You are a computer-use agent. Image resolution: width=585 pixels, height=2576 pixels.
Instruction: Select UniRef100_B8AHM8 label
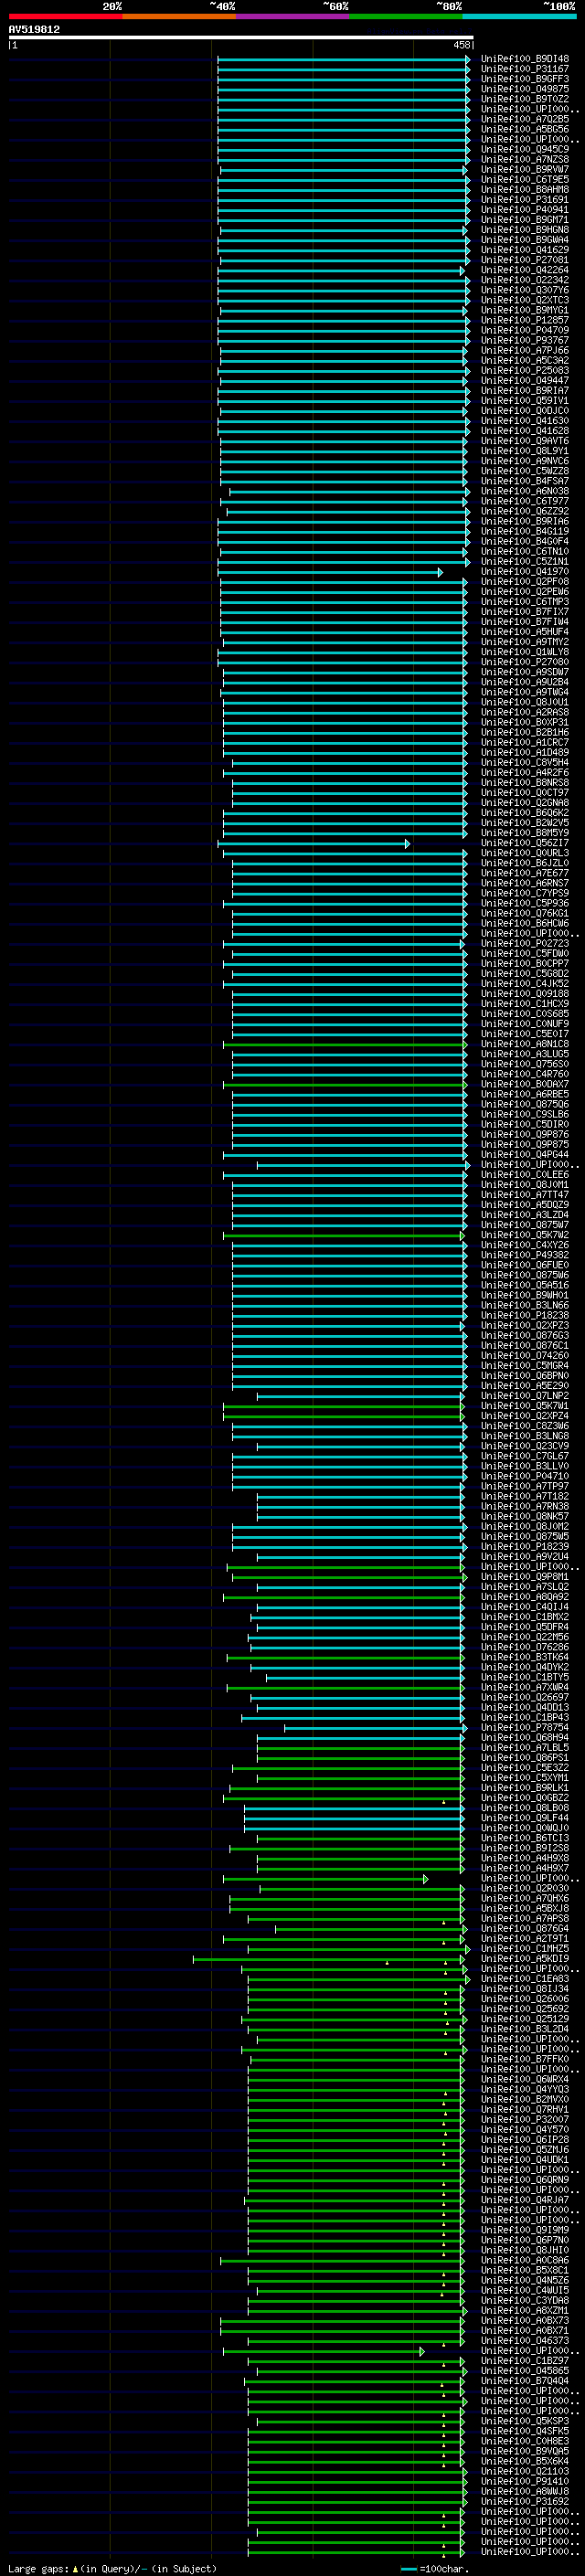point(525,189)
